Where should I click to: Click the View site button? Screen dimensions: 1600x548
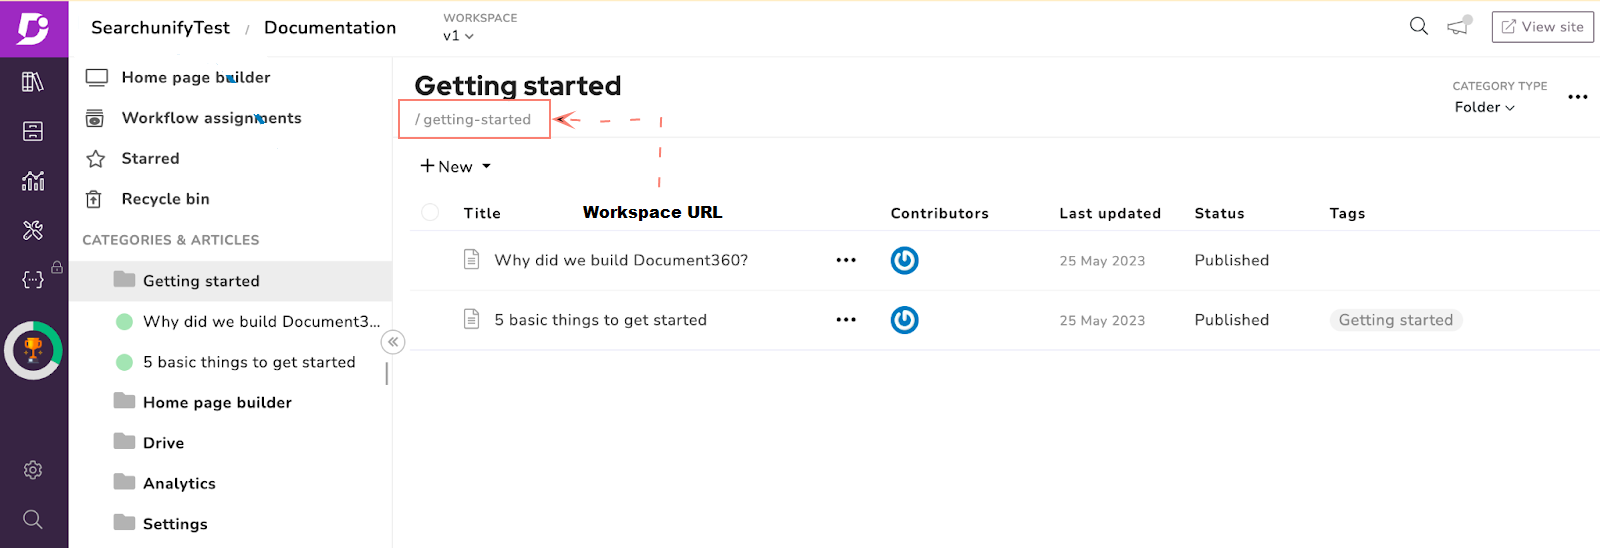[x=1542, y=27]
